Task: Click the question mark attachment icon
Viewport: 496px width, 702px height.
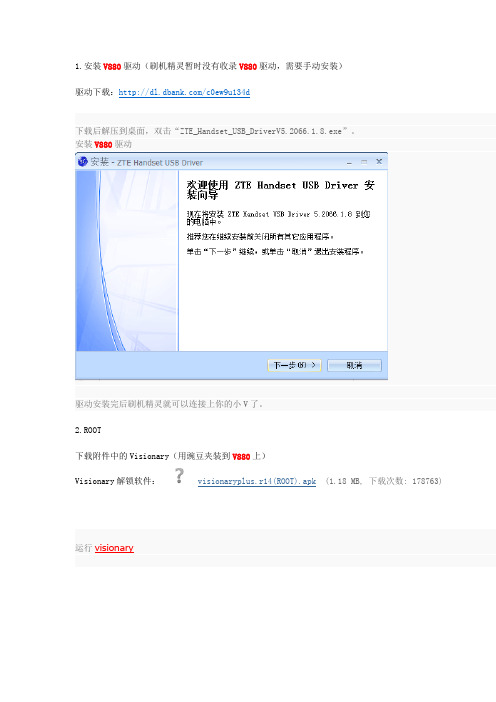Action: pyautogui.click(x=179, y=476)
